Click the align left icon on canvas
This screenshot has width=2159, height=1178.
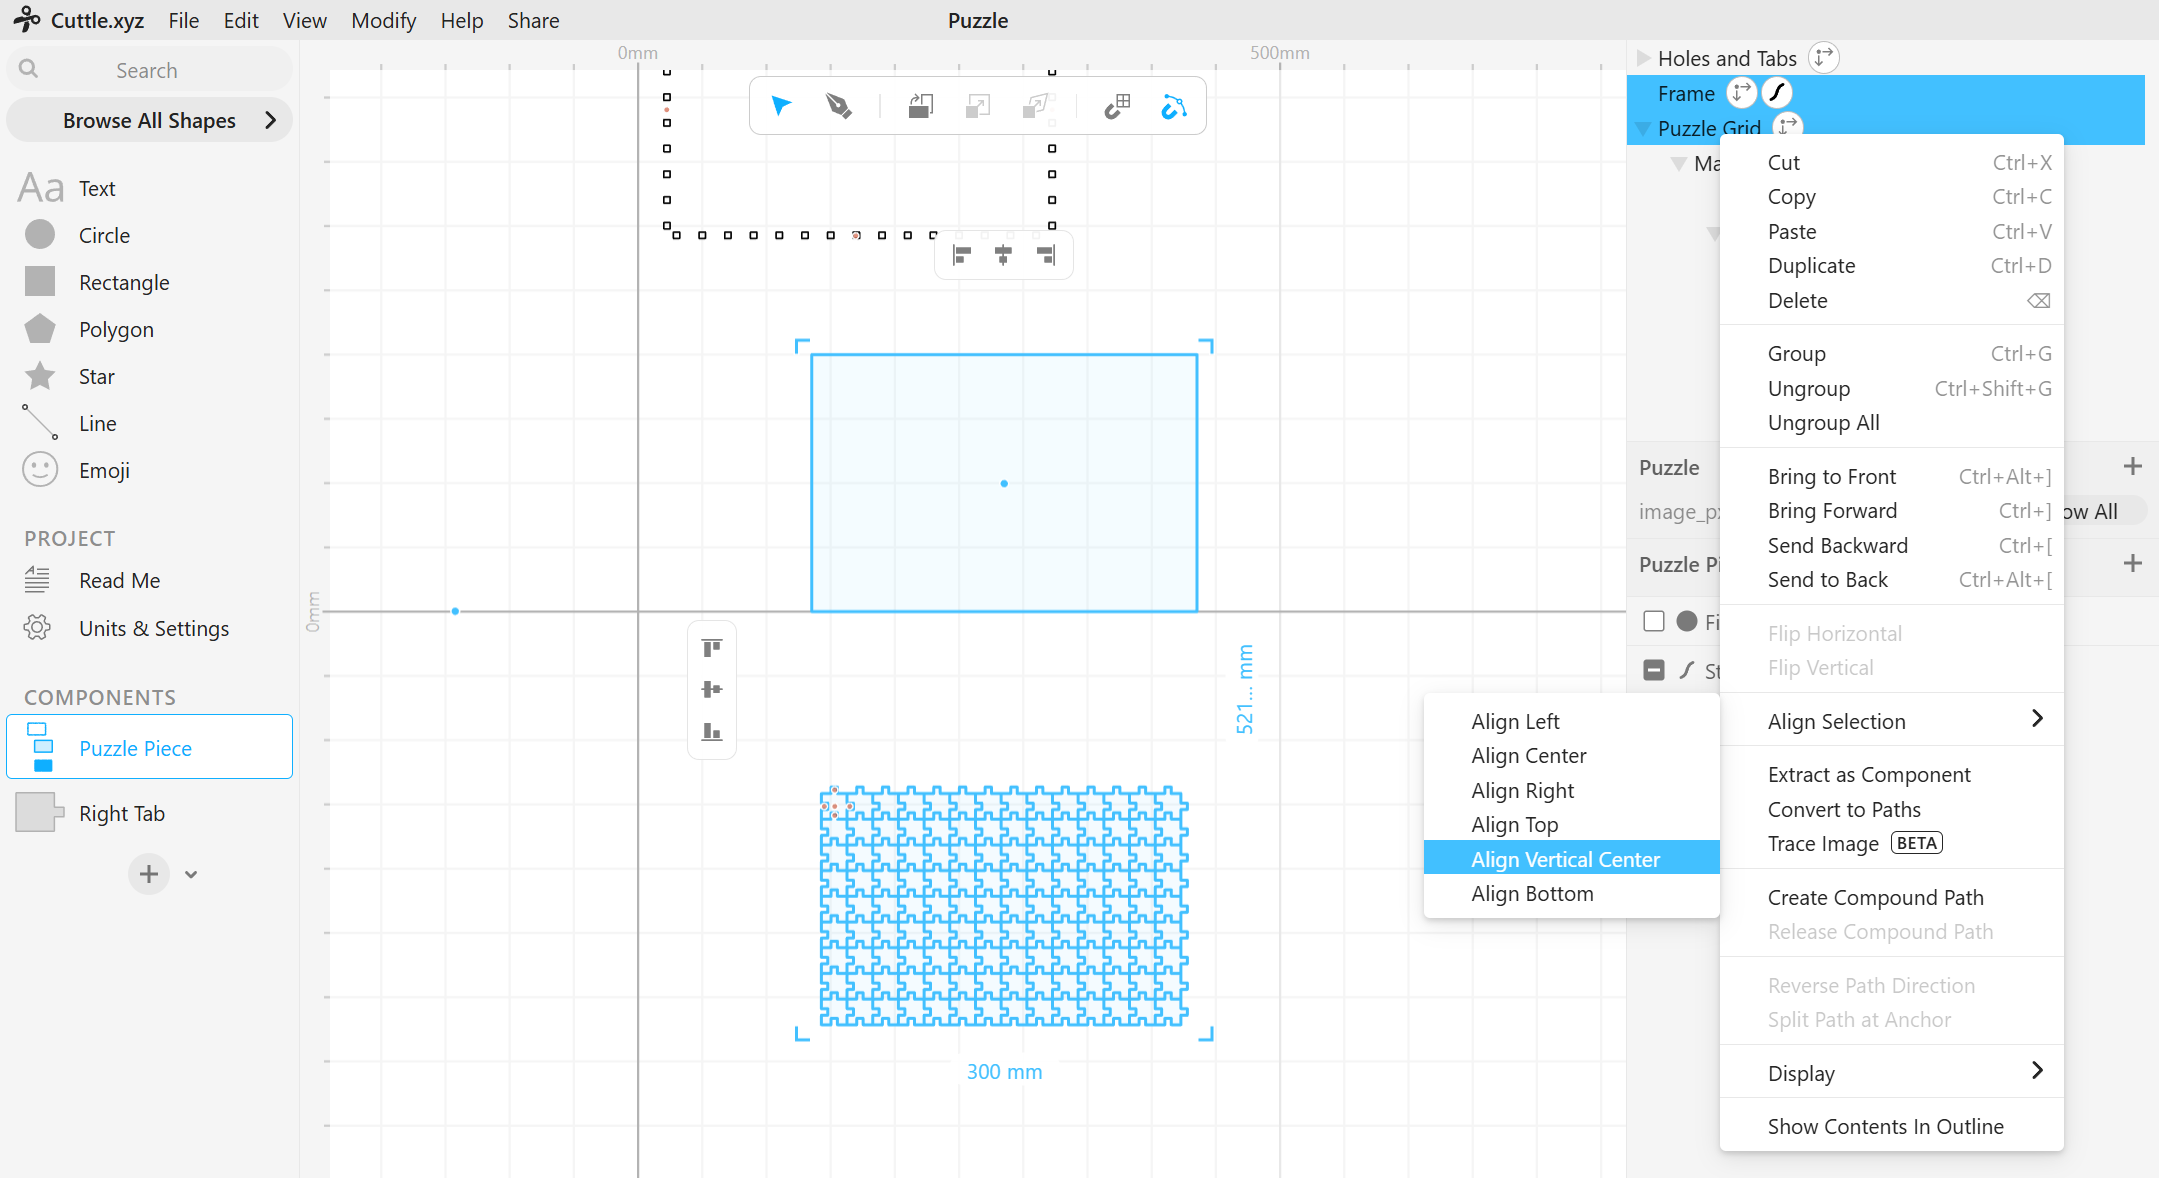point(962,256)
